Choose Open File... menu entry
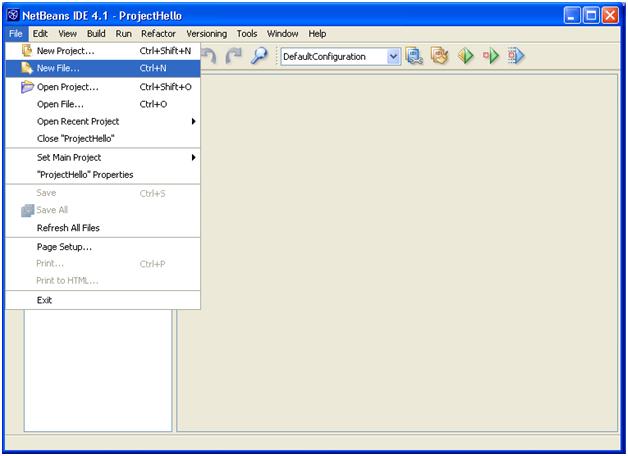The width and height of the screenshot is (628, 456). point(103,104)
